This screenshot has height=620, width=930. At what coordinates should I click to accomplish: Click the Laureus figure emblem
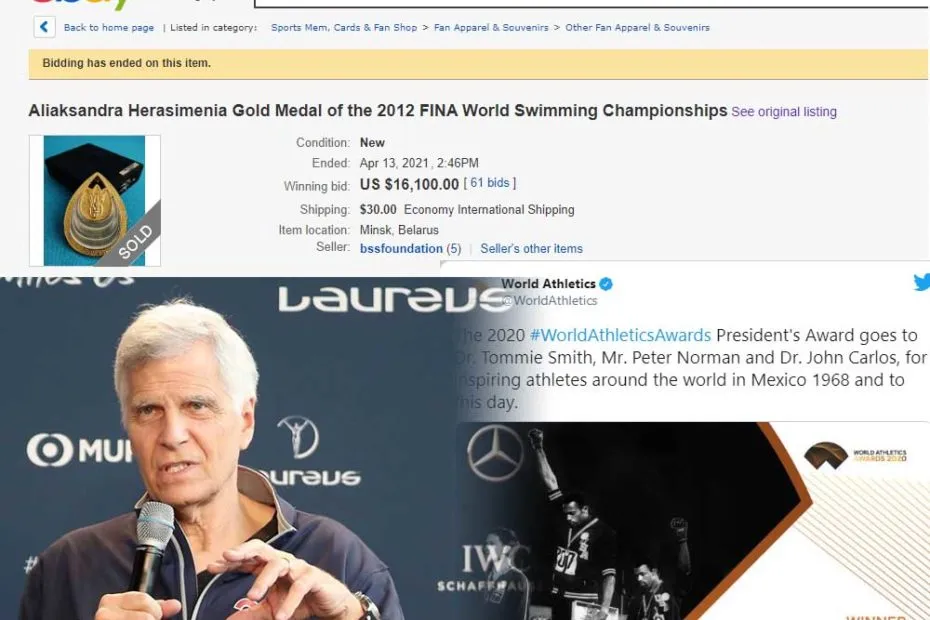298,437
